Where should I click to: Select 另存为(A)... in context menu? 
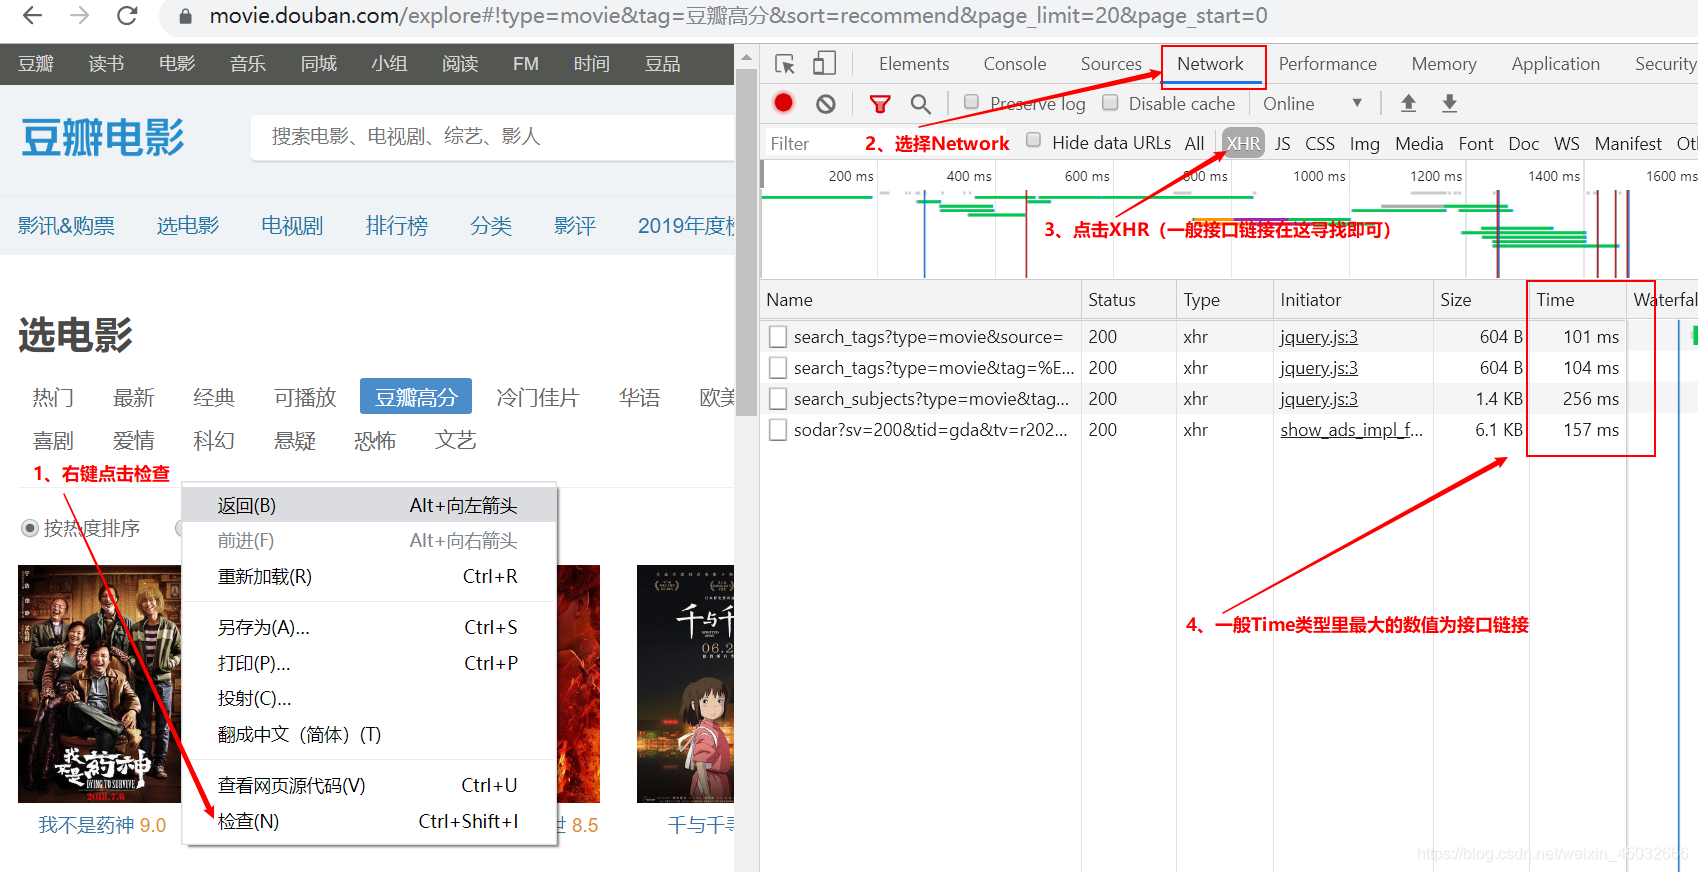pos(369,628)
